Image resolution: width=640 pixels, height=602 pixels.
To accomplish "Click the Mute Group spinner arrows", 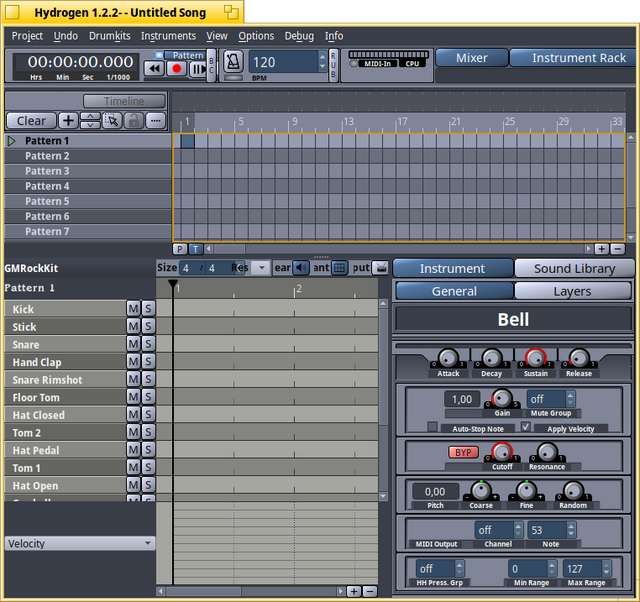I will pyautogui.click(x=571, y=399).
